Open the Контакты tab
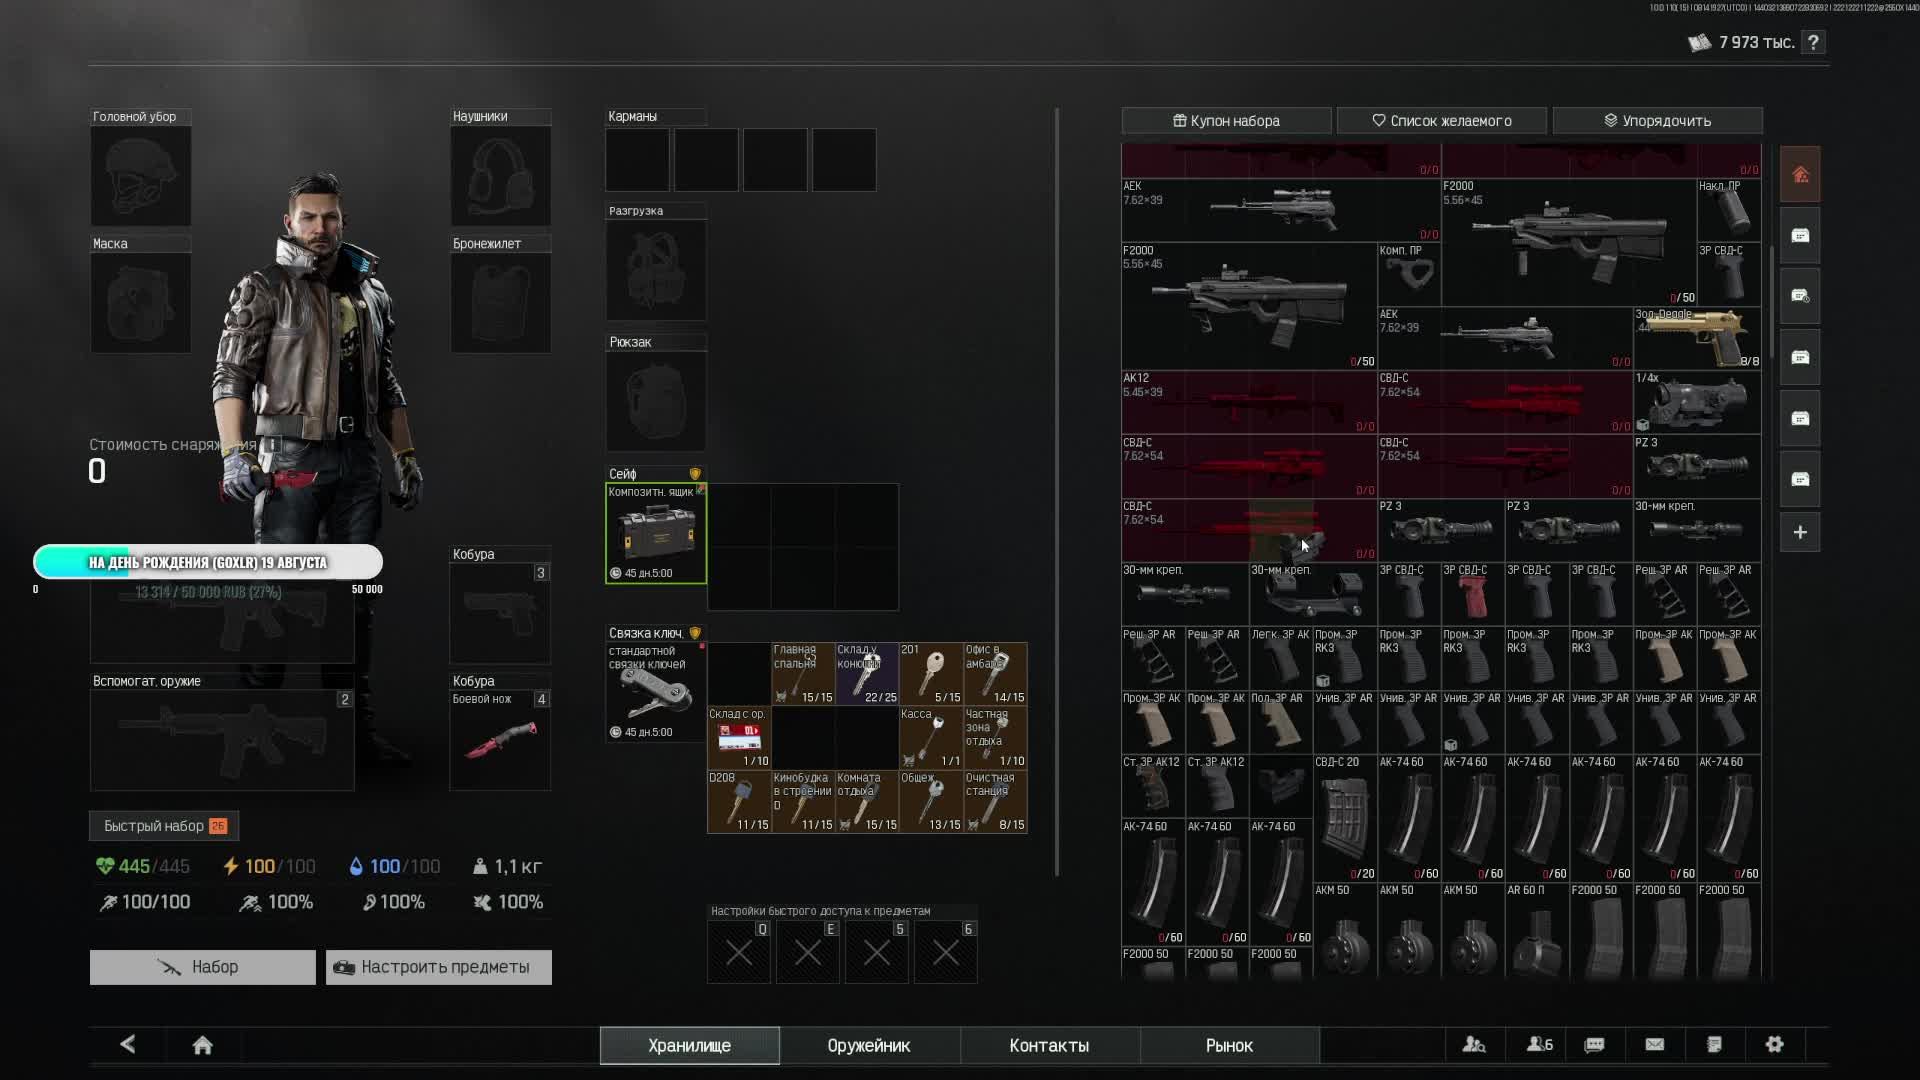The image size is (1920, 1080). (1049, 1045)
